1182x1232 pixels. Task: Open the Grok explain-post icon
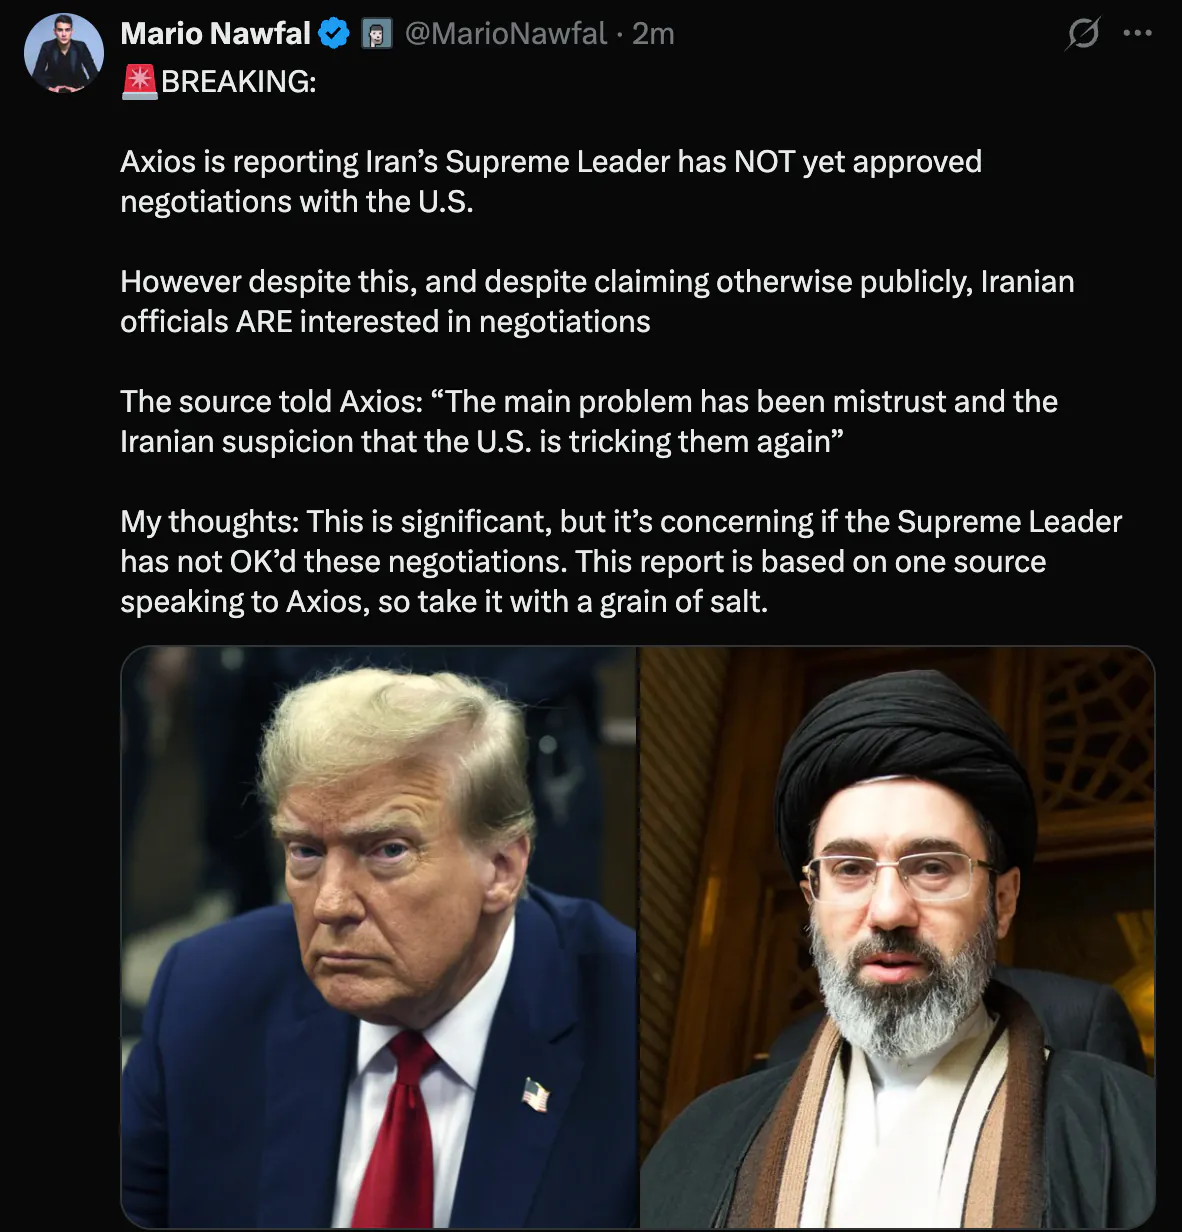point(1082,34)
